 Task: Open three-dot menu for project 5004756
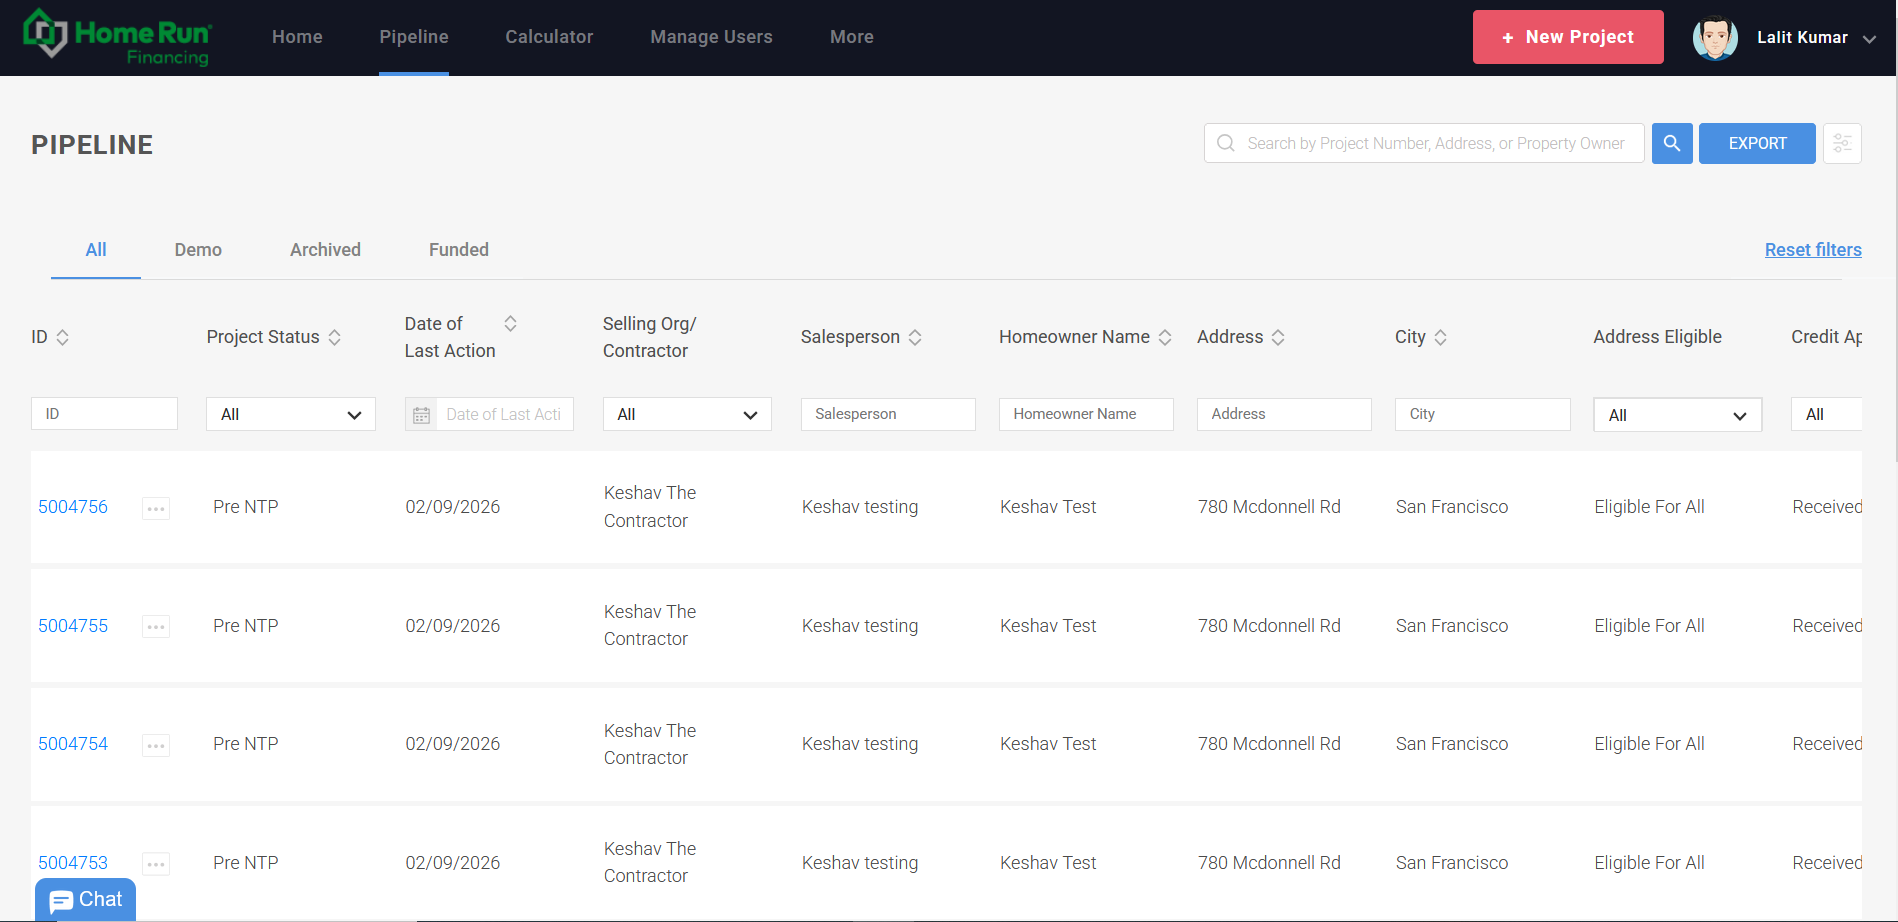(x=156, y=508)
